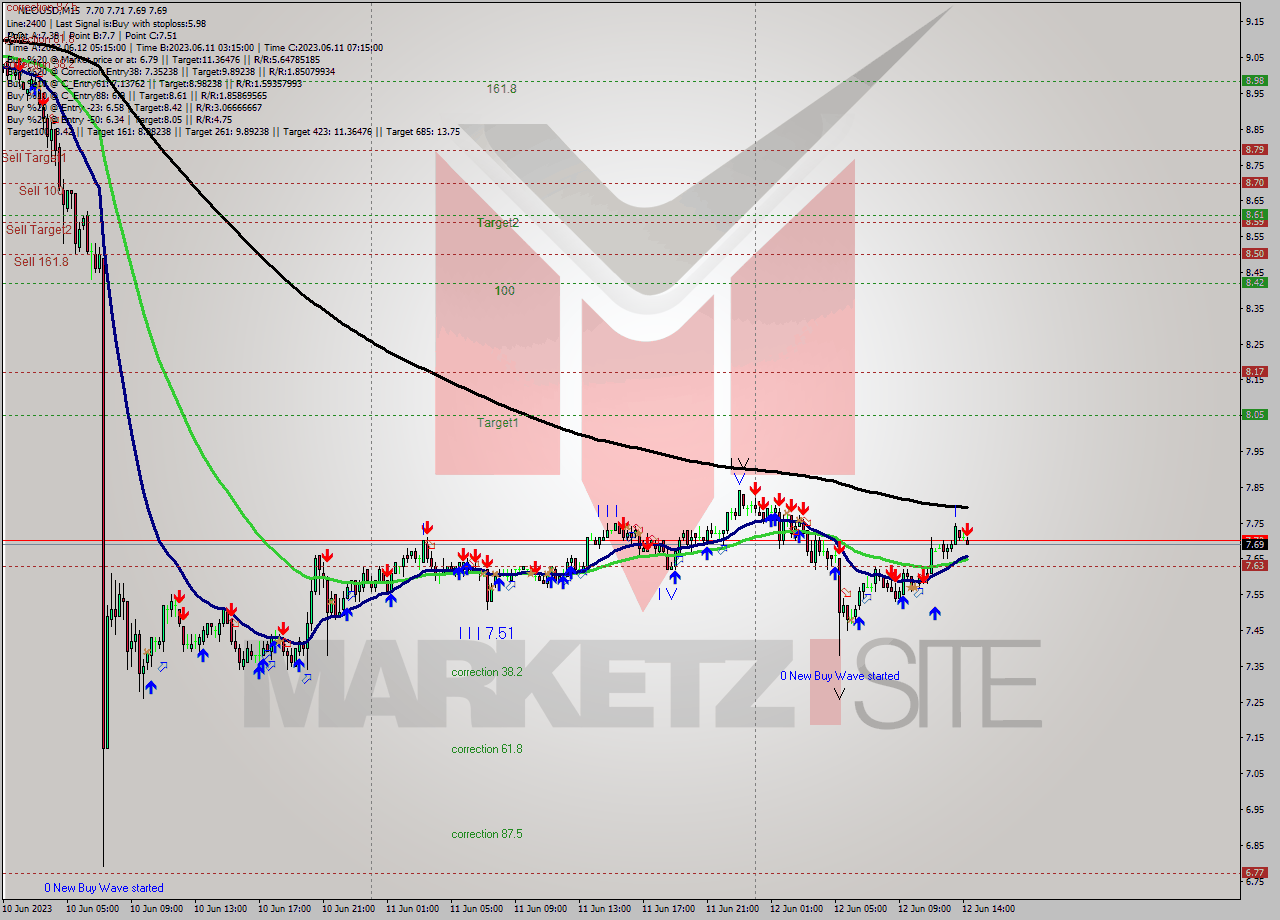
Task: Click the bottom-left '0 New Buy Wave started' label
Action: (x=104, y=888)
